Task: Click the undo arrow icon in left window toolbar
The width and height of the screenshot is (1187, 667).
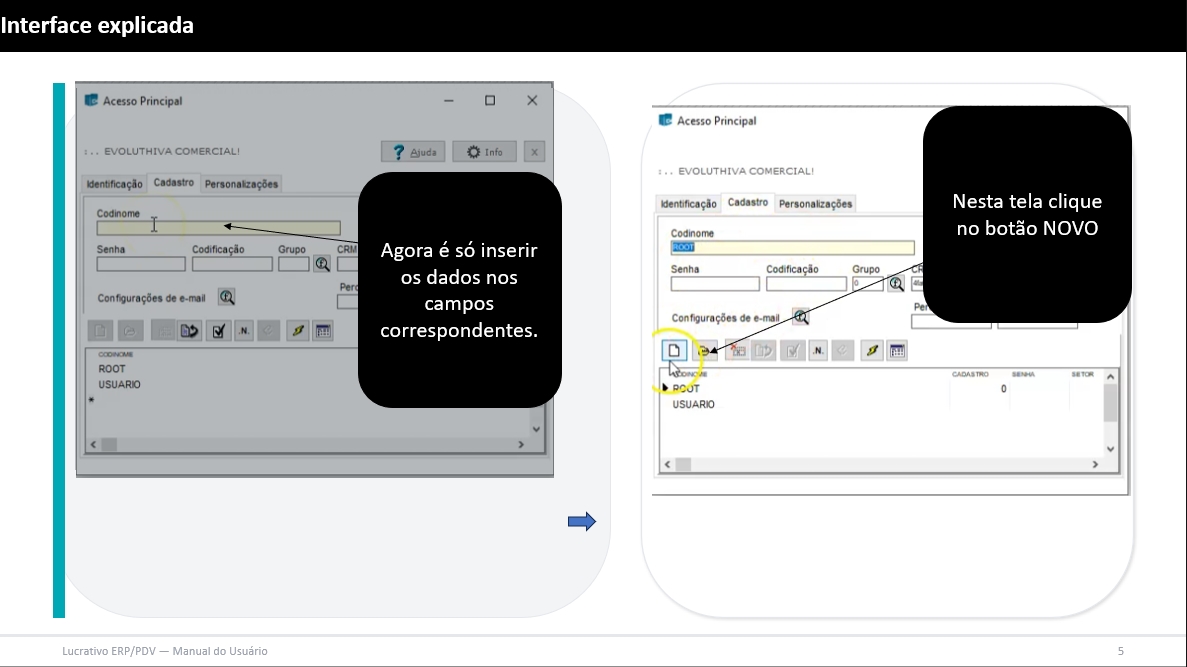Action: pyautogui.click(x=190, y=332)
